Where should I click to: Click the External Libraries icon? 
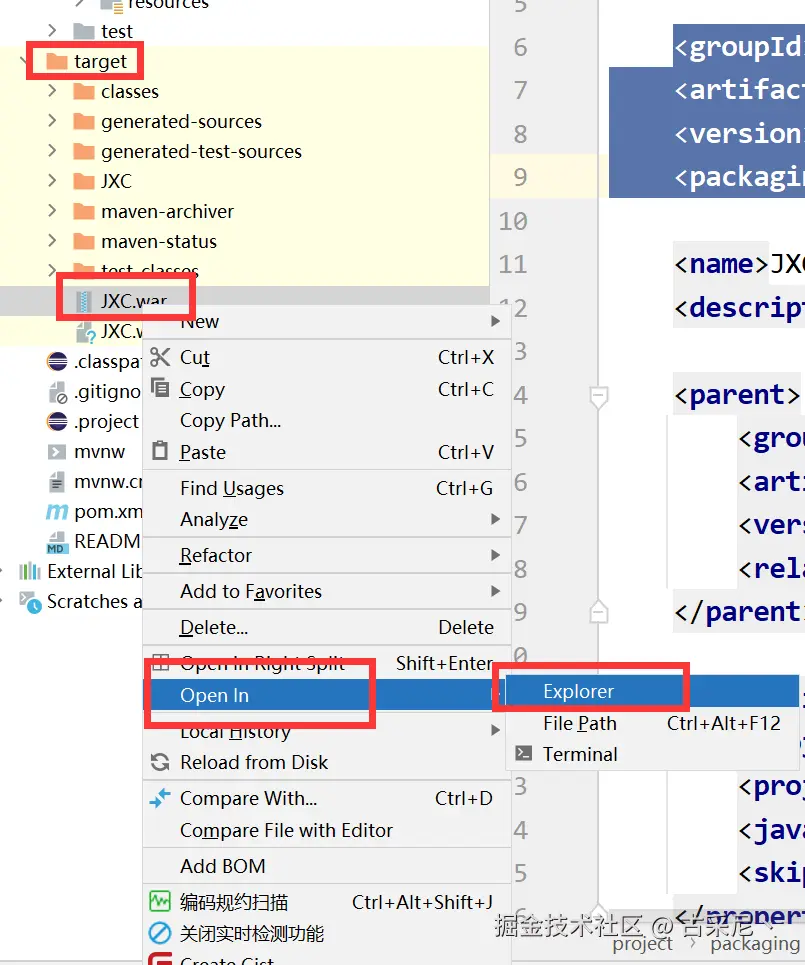(x=30, y=571)
